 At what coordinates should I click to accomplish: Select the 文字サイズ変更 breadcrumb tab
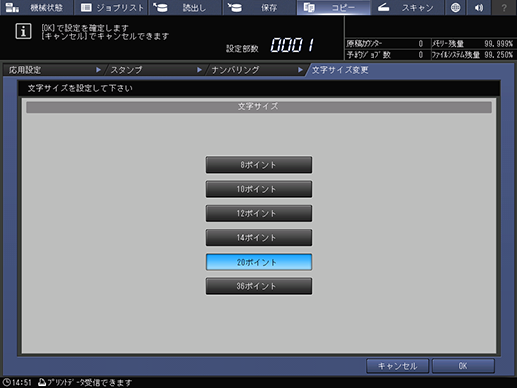340,70
